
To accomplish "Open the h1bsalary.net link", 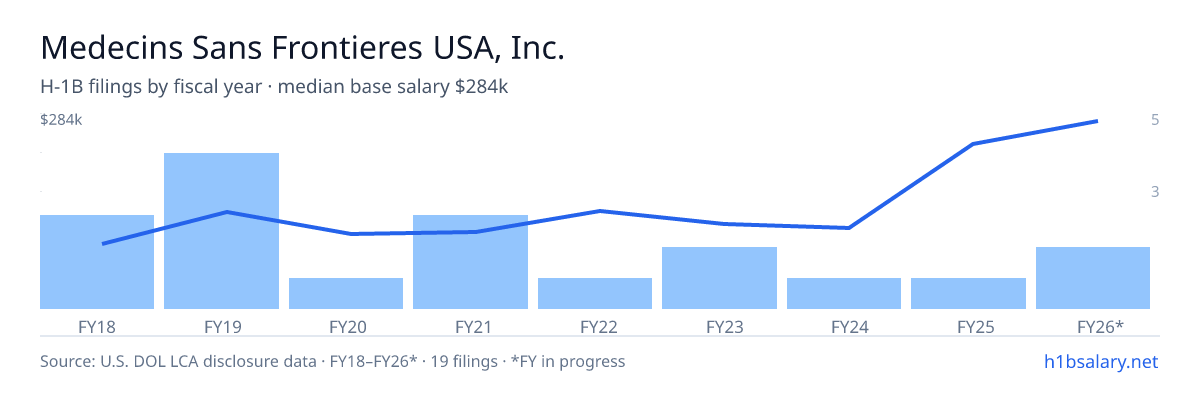I will pyautogui.click(x=1100, y=361).
